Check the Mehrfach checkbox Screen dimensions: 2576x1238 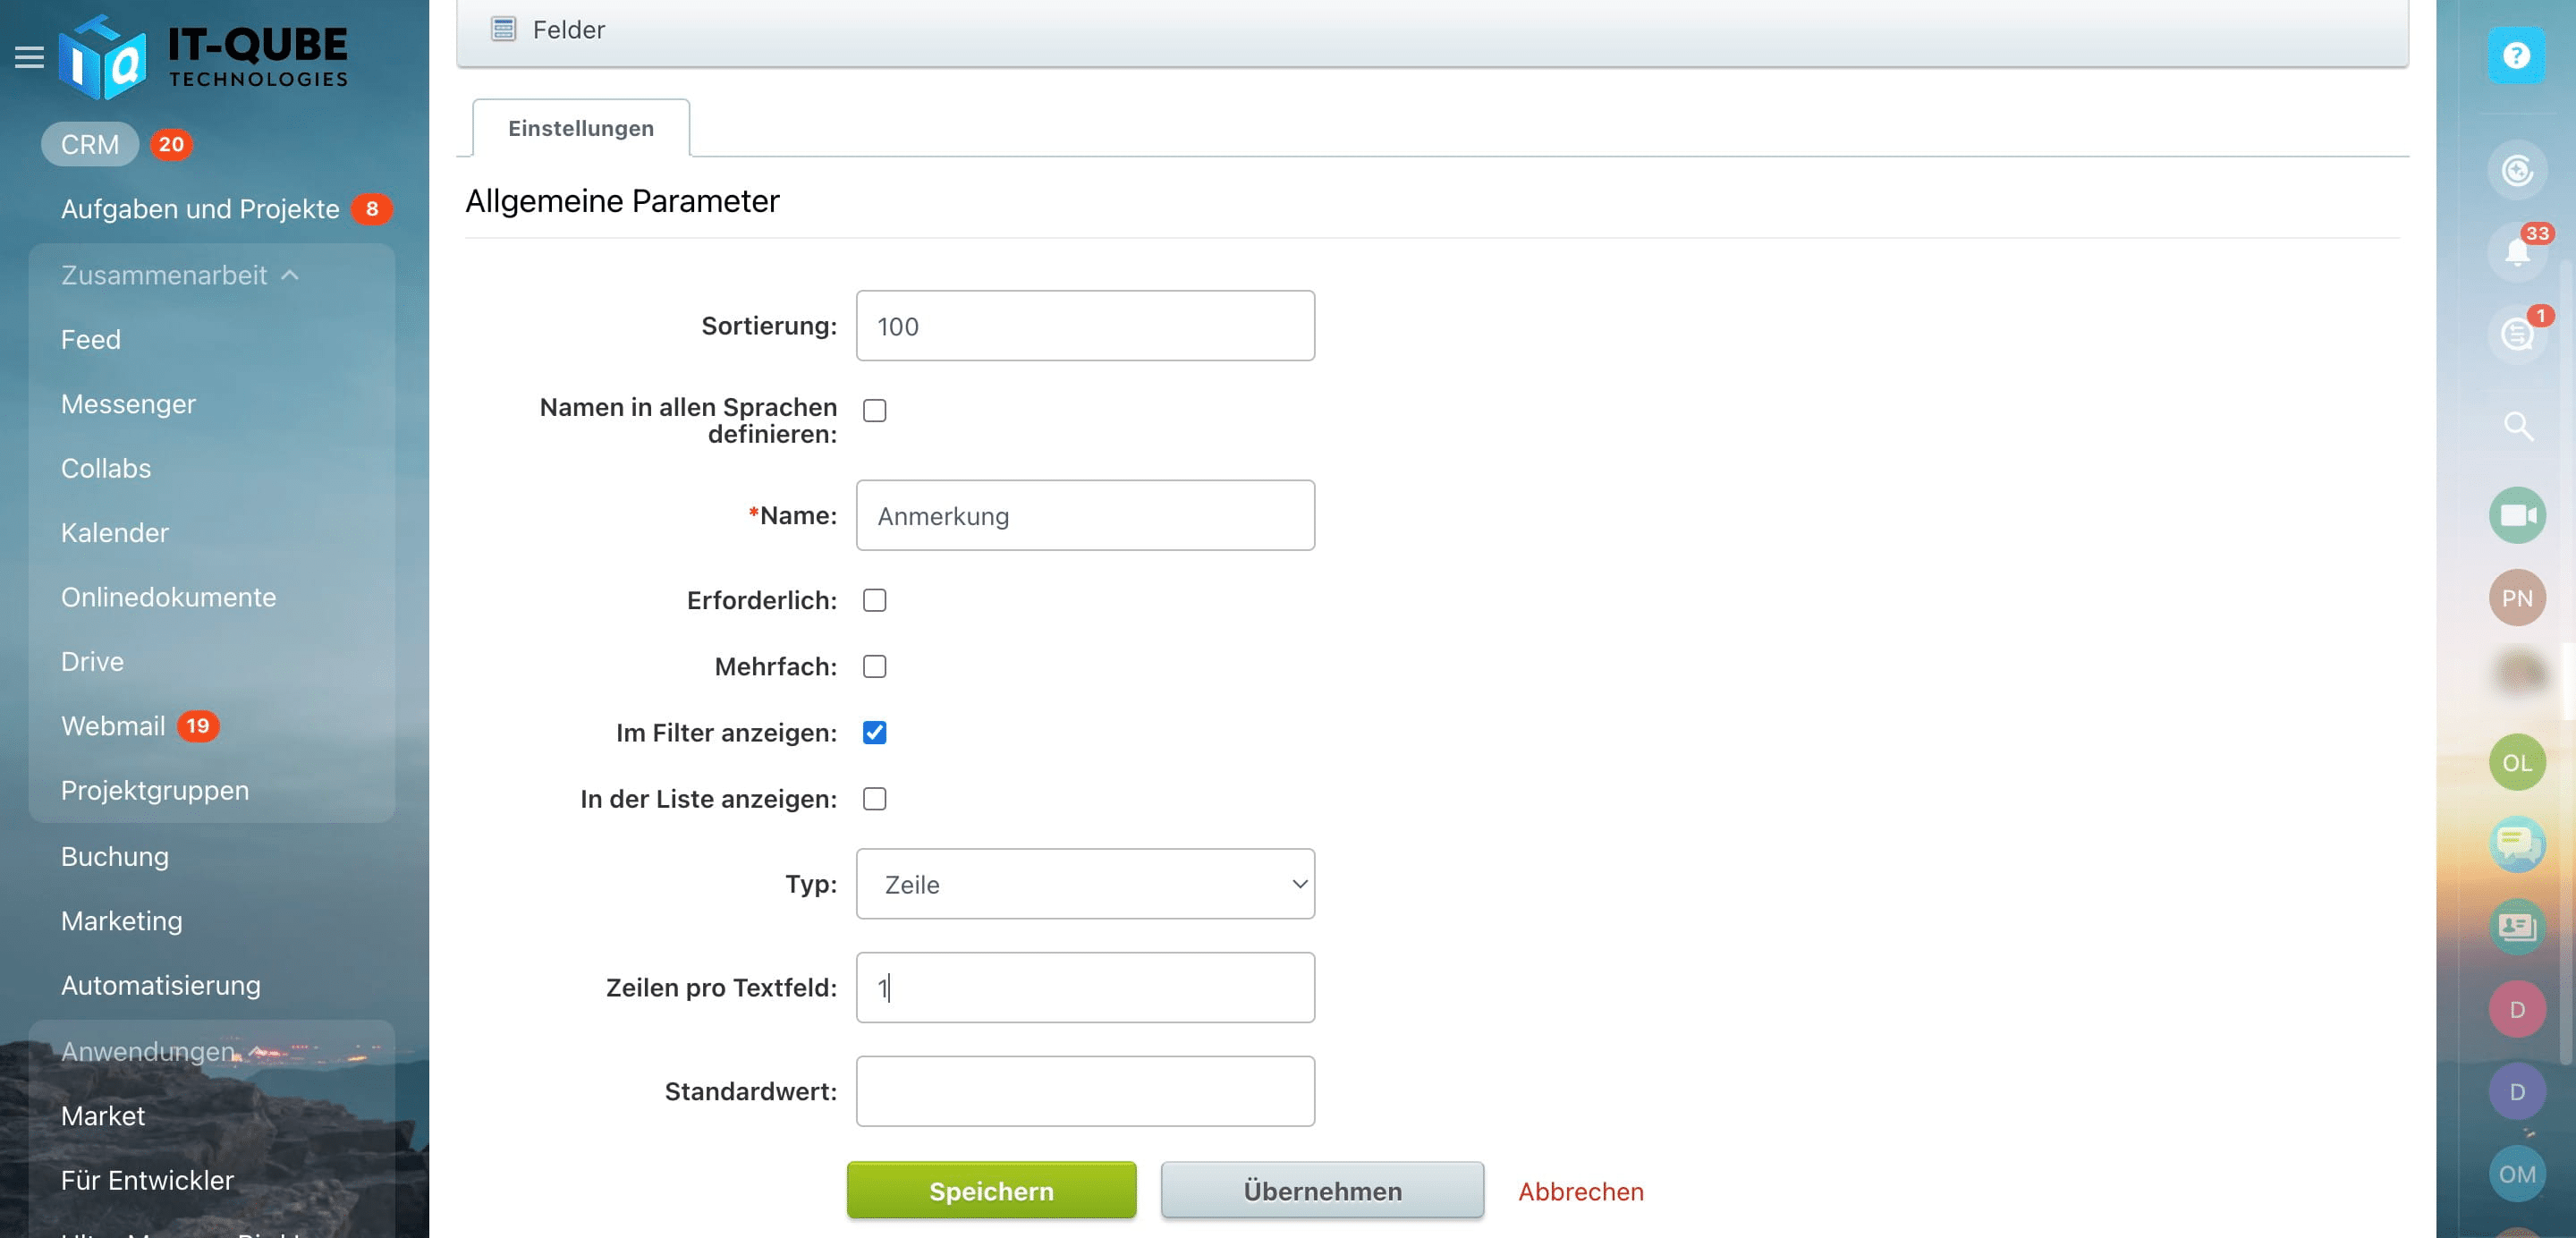pyautogui.click(x=874, y=666)
